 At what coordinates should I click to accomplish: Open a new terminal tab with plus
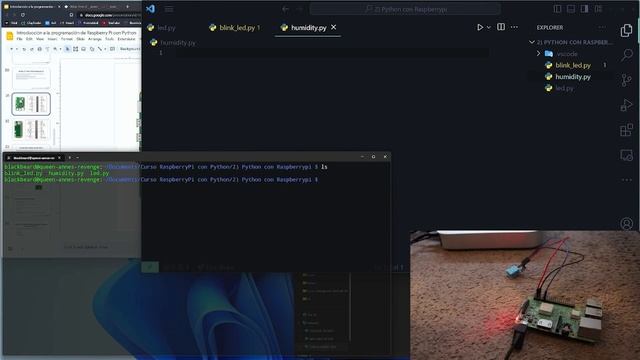coord(69,158)
